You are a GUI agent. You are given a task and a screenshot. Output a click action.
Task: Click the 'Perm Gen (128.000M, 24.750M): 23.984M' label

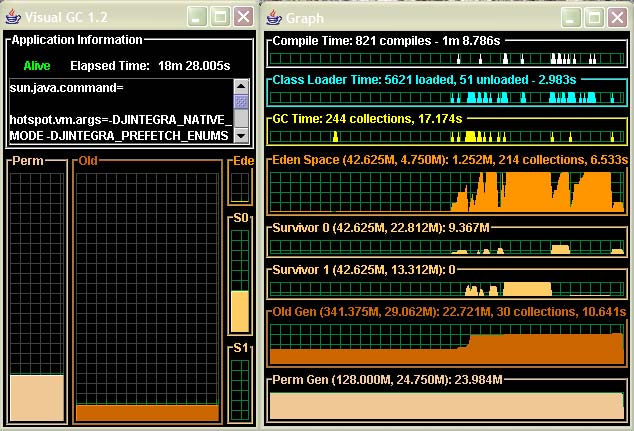(387, 380)
